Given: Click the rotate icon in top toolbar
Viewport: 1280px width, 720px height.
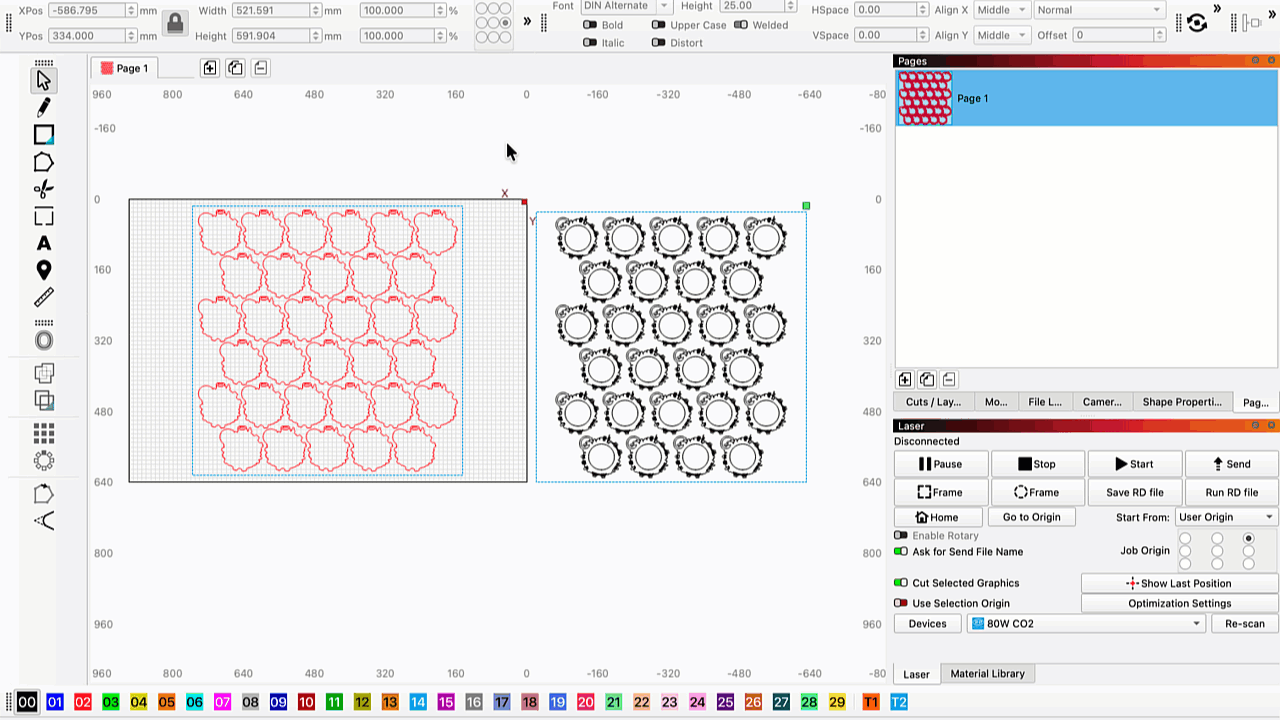Looking at the screenshot, I should click(x=1196, y=22).
